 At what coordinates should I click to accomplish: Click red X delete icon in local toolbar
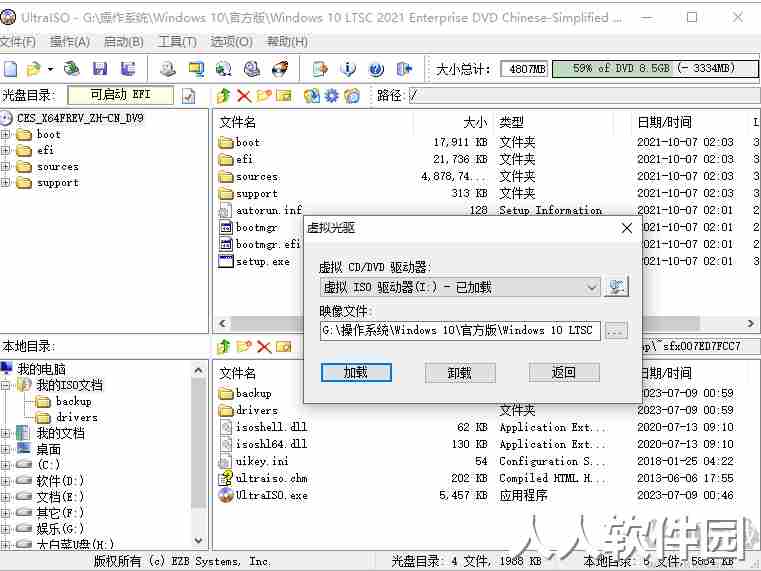click(264, 346)
